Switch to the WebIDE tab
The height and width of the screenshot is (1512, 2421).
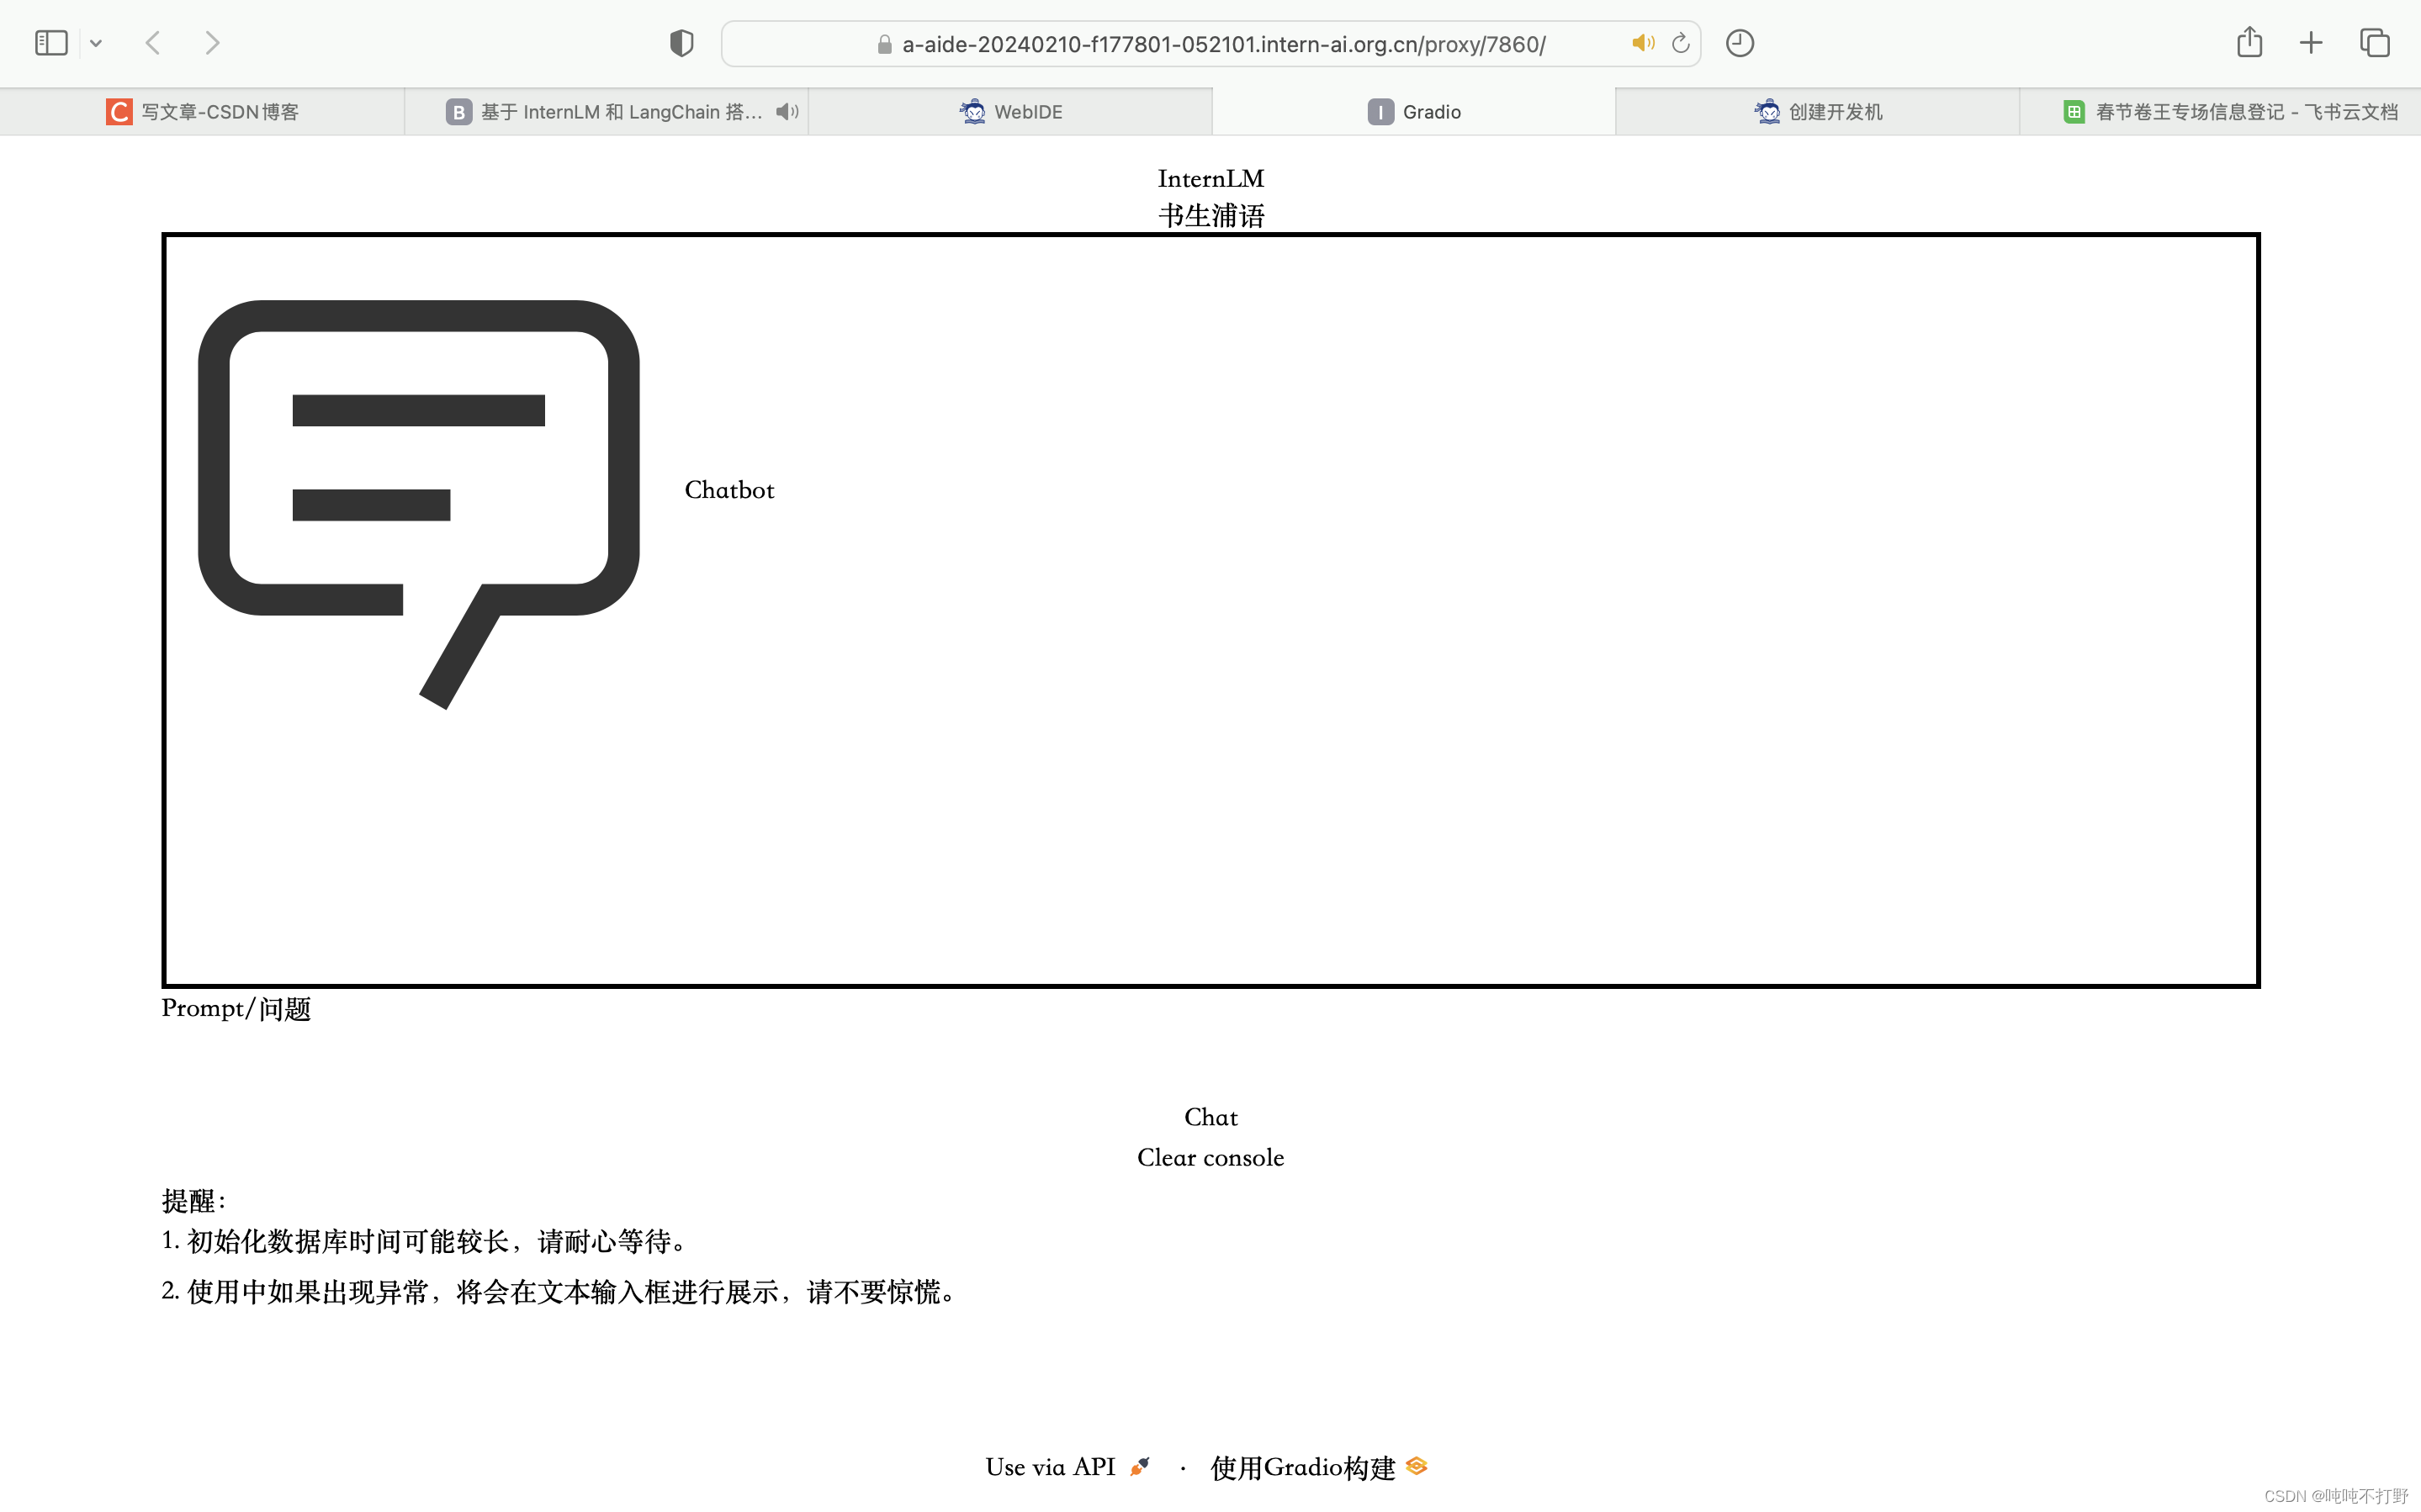(1010, 112)
